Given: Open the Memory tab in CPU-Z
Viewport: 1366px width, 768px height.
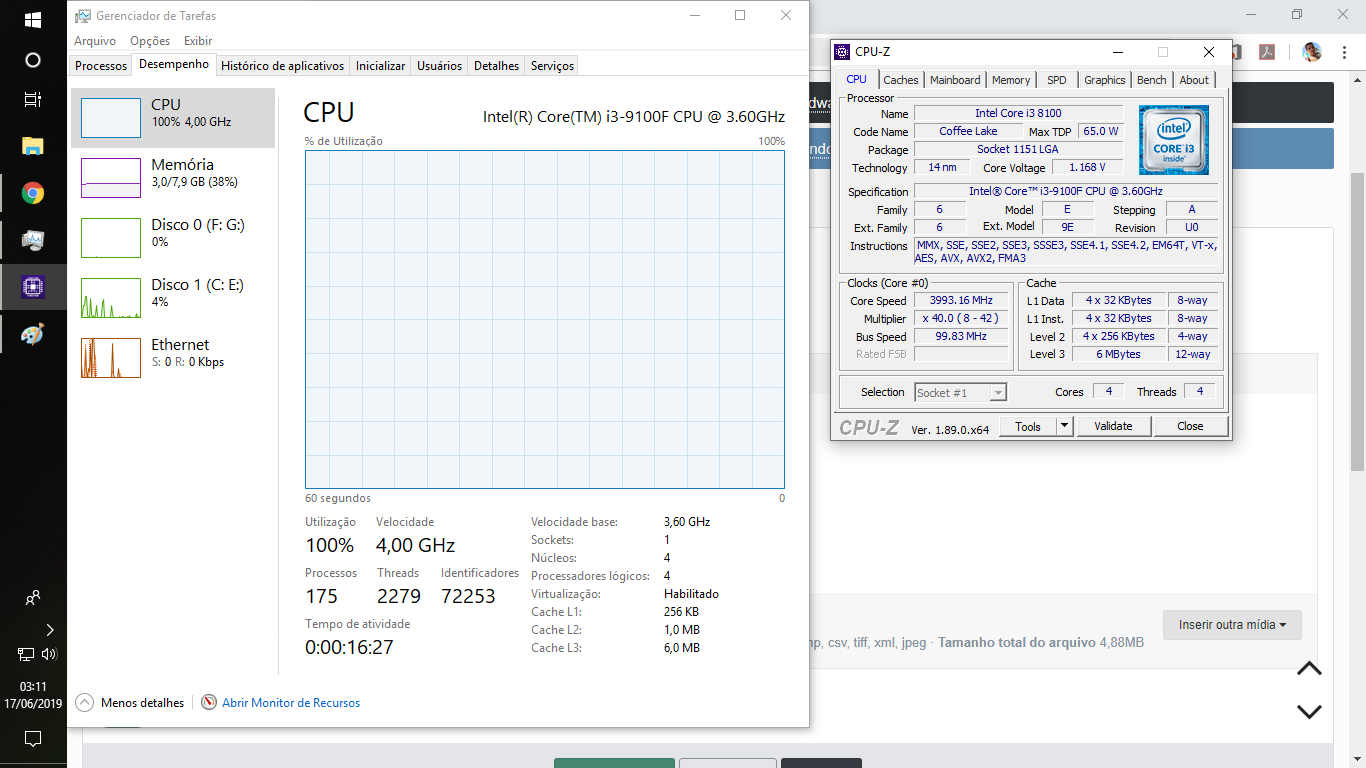Looking at the screenshot, I should click(x=1011, y=80).
